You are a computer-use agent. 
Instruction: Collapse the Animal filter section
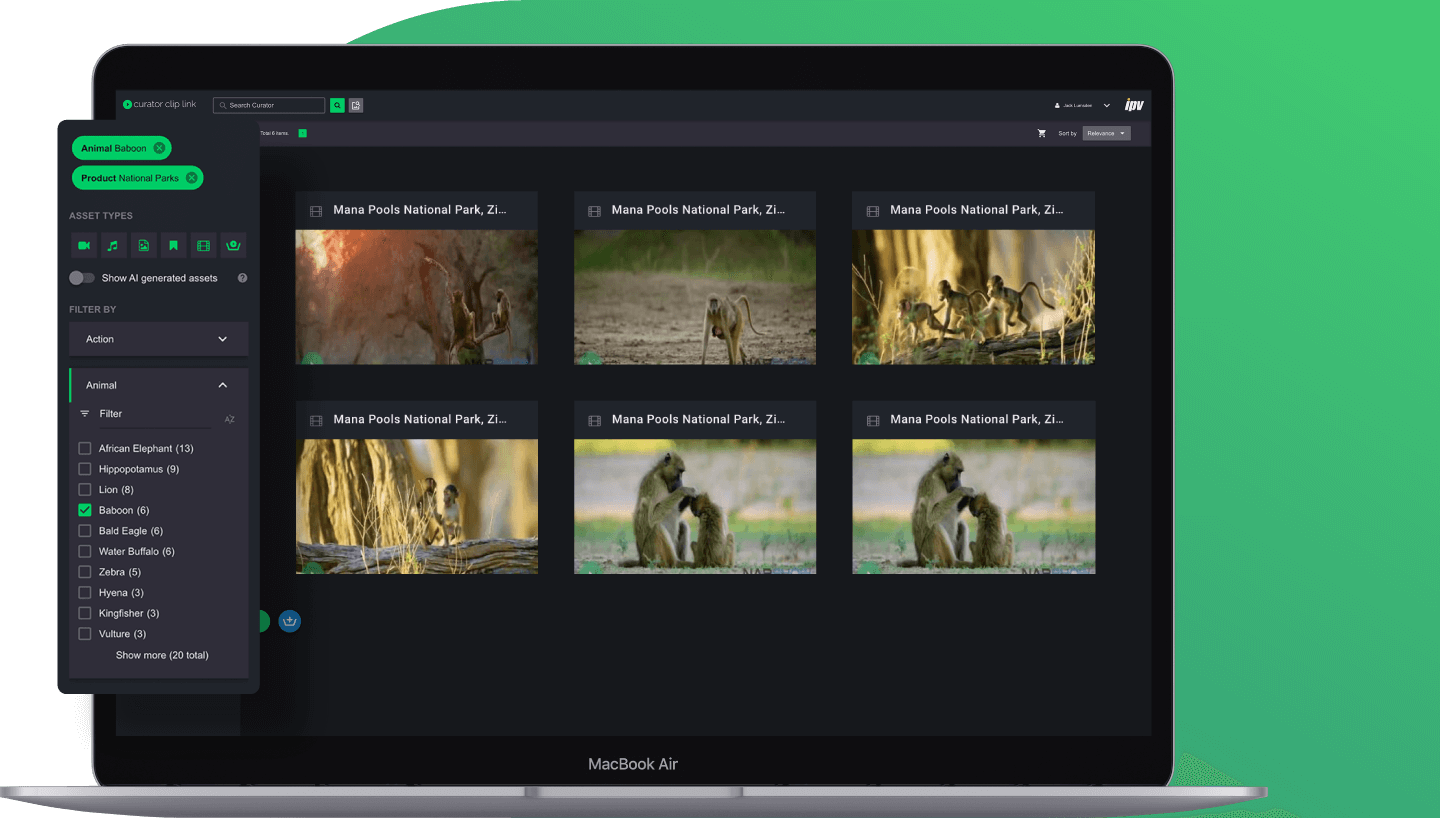159,385
